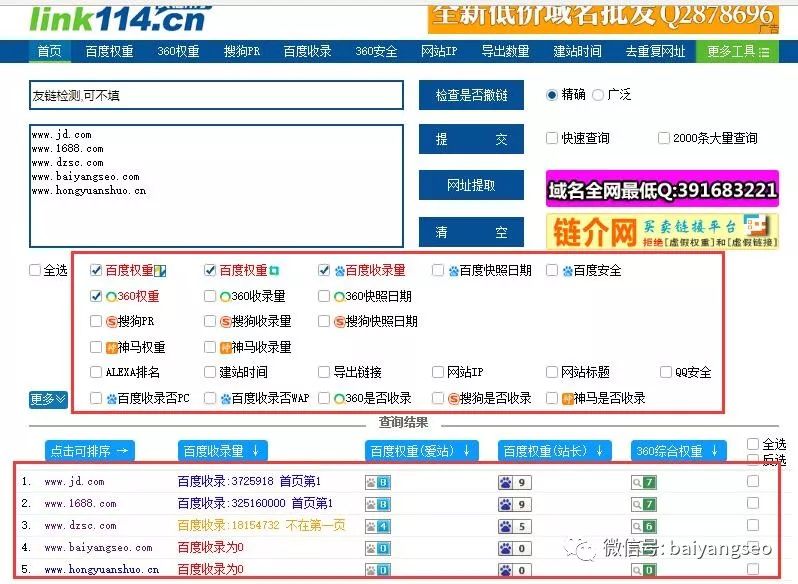Uncheck the first 百度权重 checkbox

point(96,270)
